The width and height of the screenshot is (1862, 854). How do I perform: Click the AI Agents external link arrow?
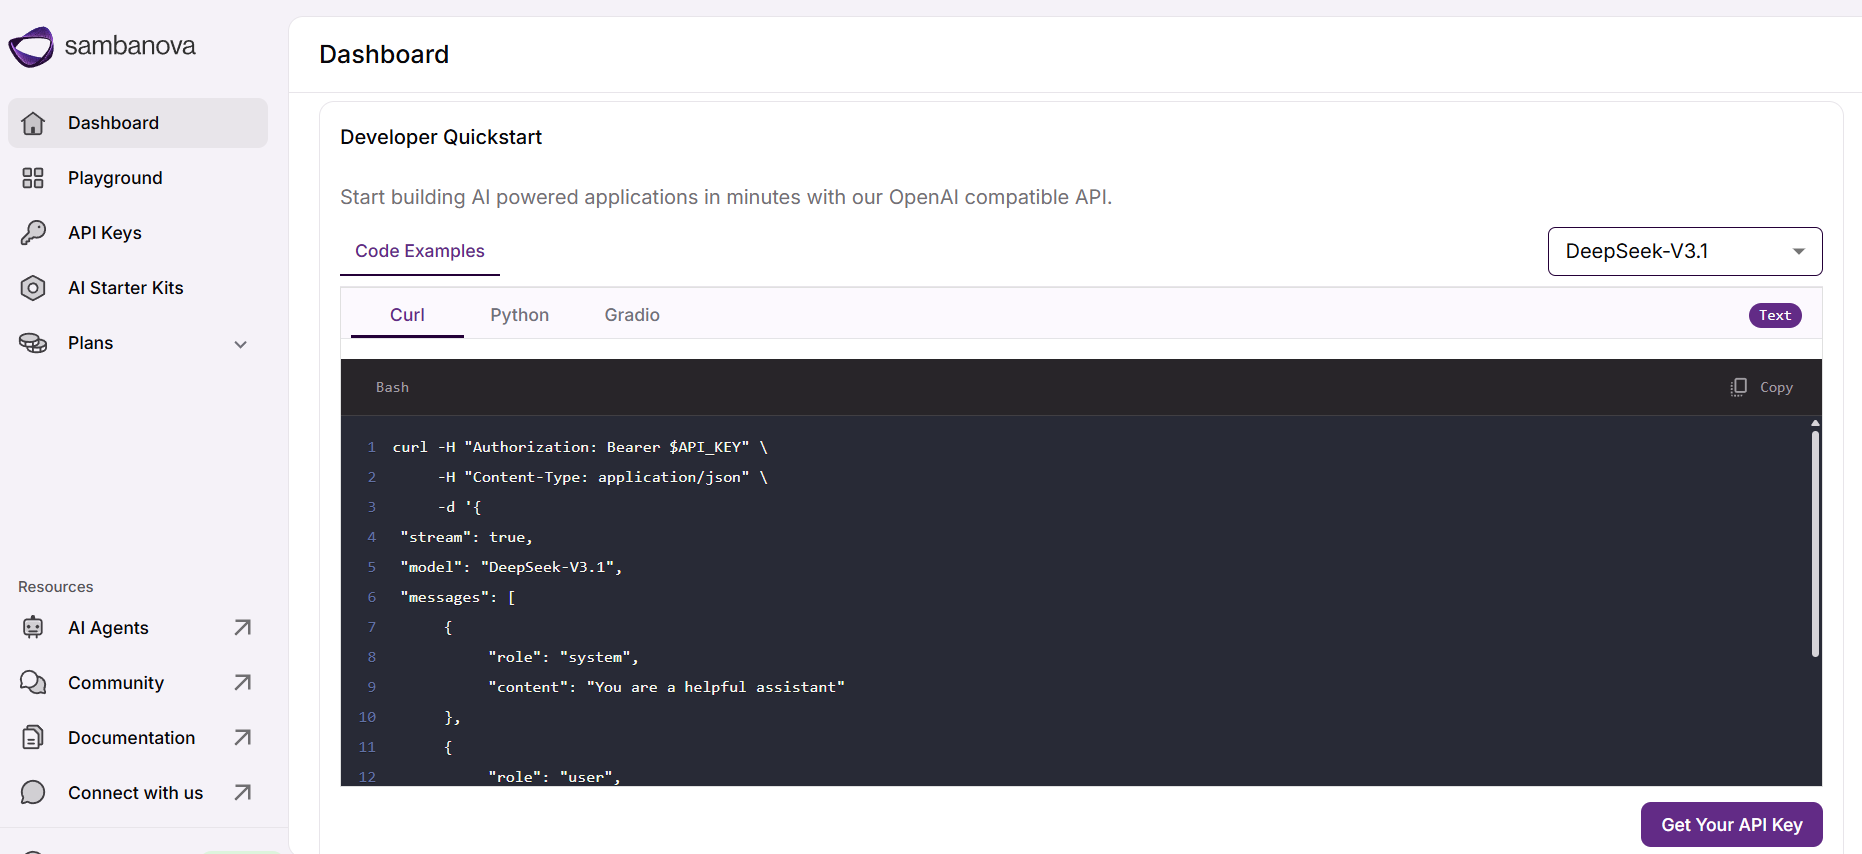tap(242, 627)
